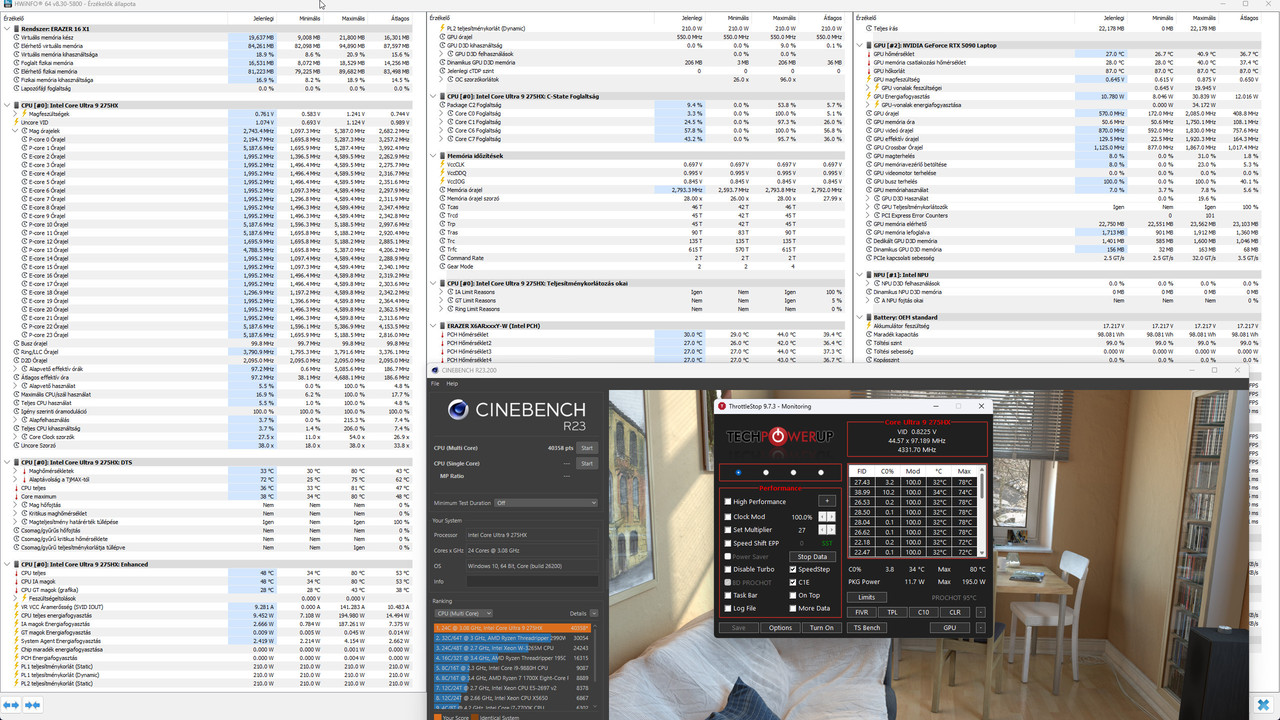Click the thermometer icon beside Core maximum
The width and height of the screenshot is (1280, 720).
16,496
